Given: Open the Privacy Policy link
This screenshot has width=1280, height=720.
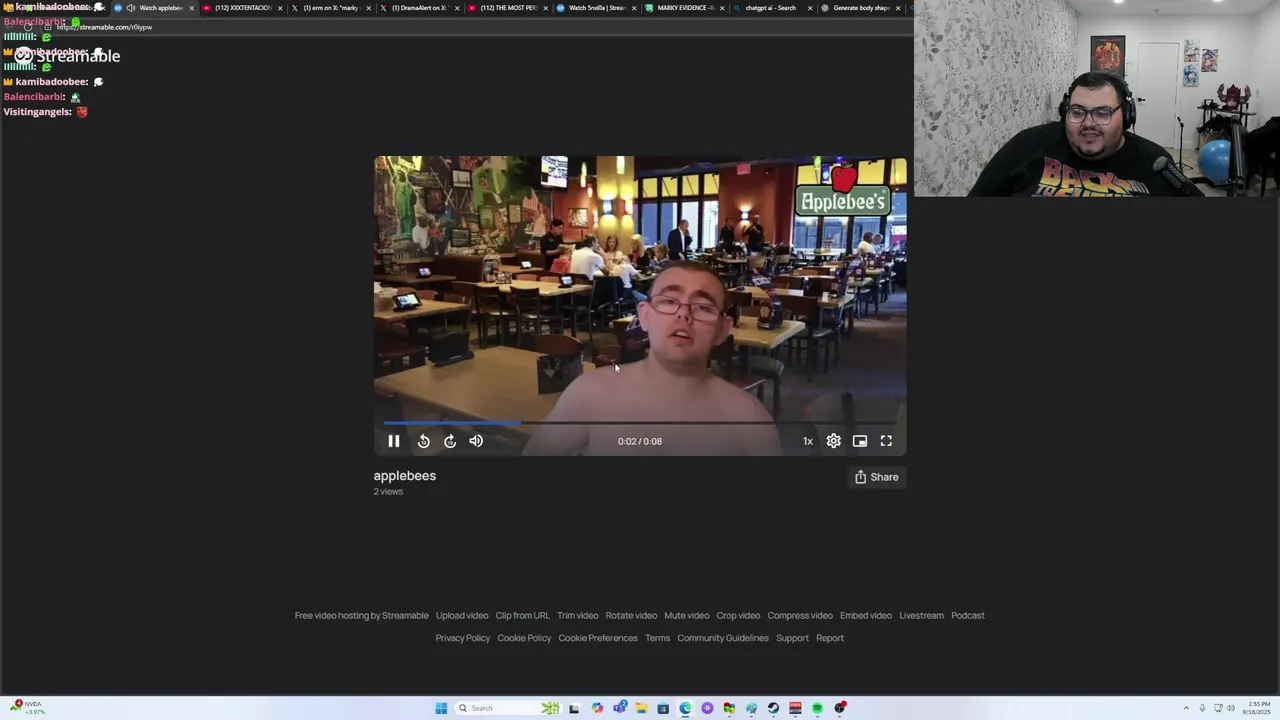Looking at the screenshot, I should tap(463, 638).
